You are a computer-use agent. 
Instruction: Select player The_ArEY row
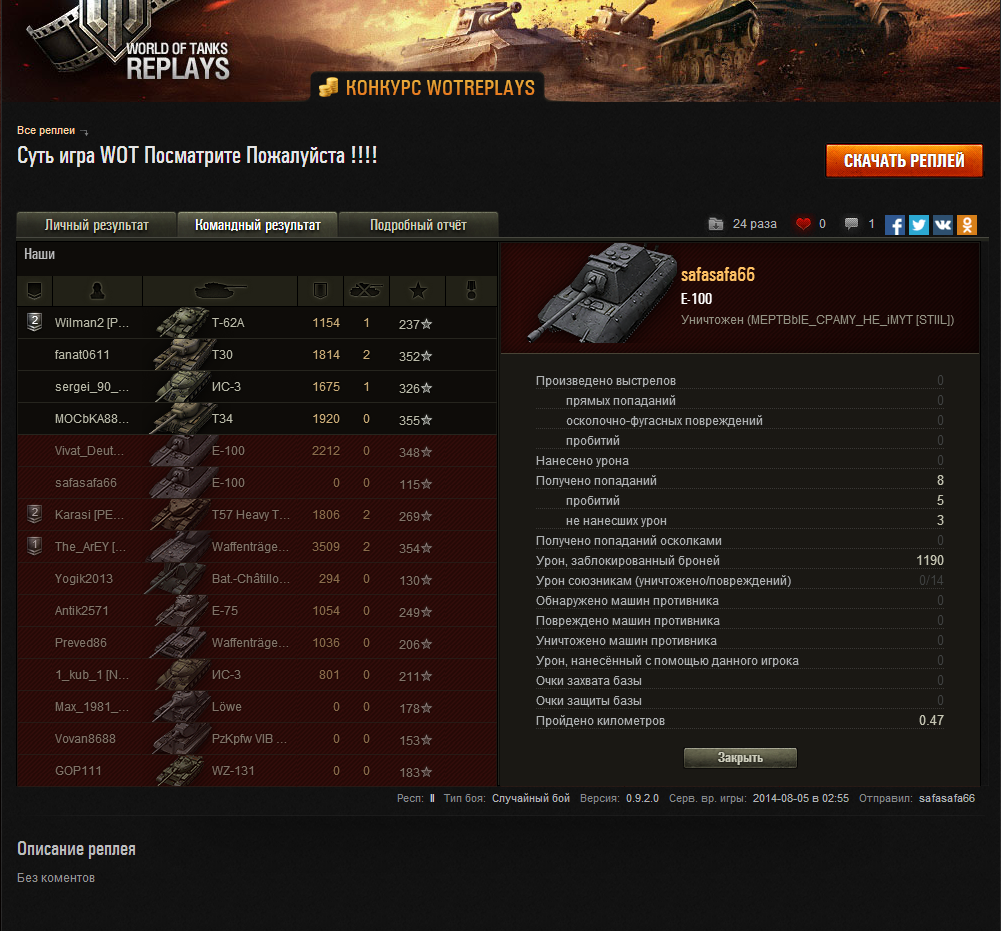257,547
